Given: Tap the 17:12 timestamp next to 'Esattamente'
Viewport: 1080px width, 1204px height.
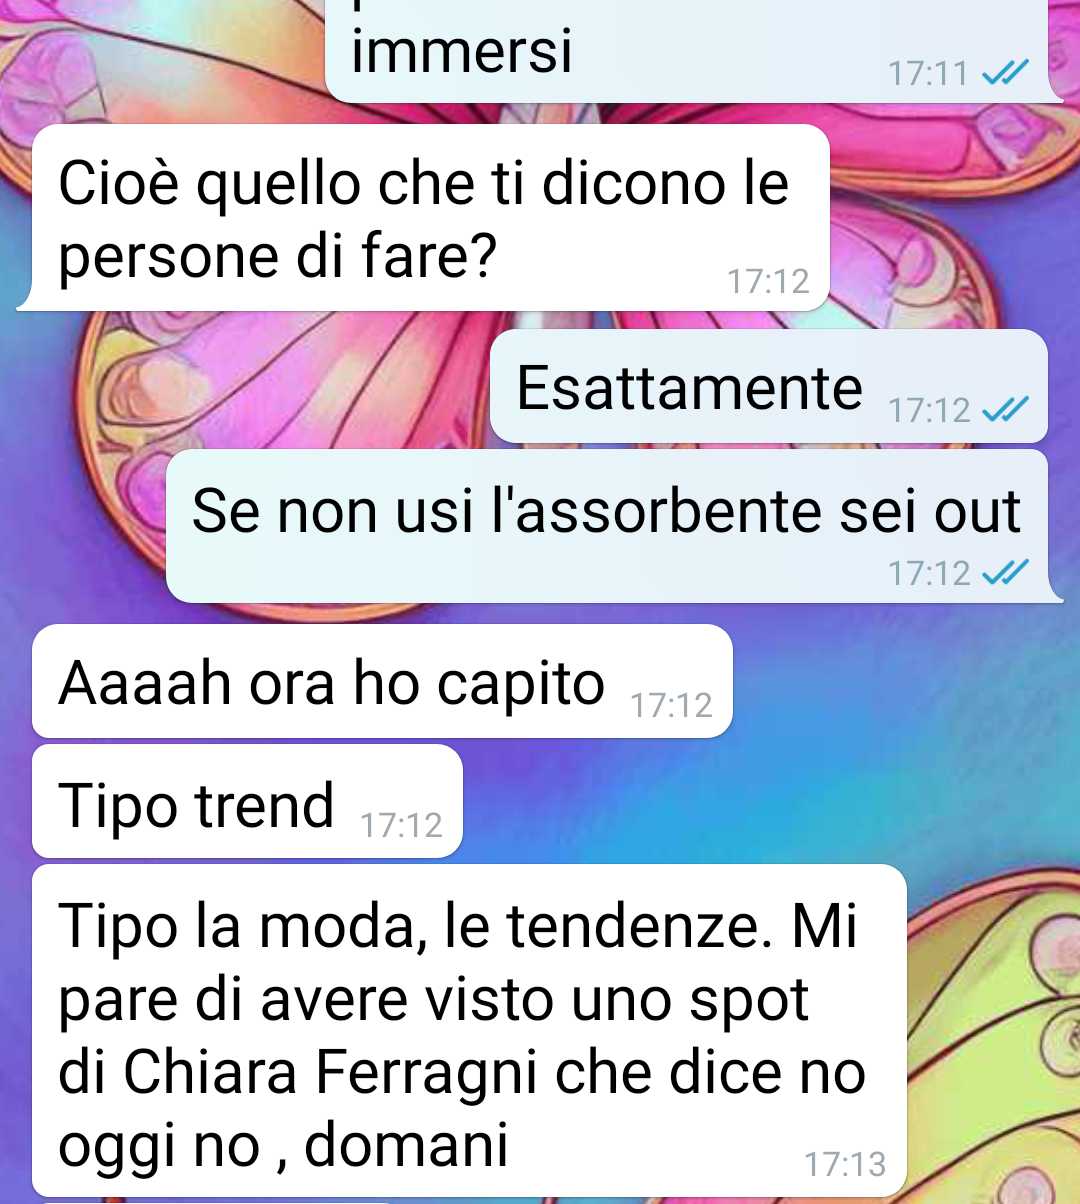Looking at the screenshot, I should (x=929, y=409).
